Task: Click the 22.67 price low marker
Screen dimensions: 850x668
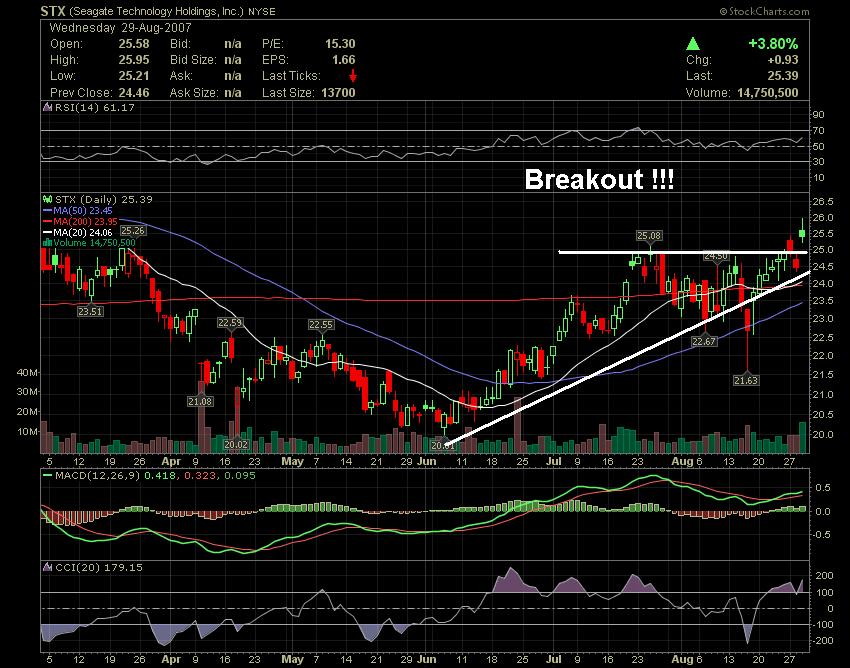Action: pos(704,342)
